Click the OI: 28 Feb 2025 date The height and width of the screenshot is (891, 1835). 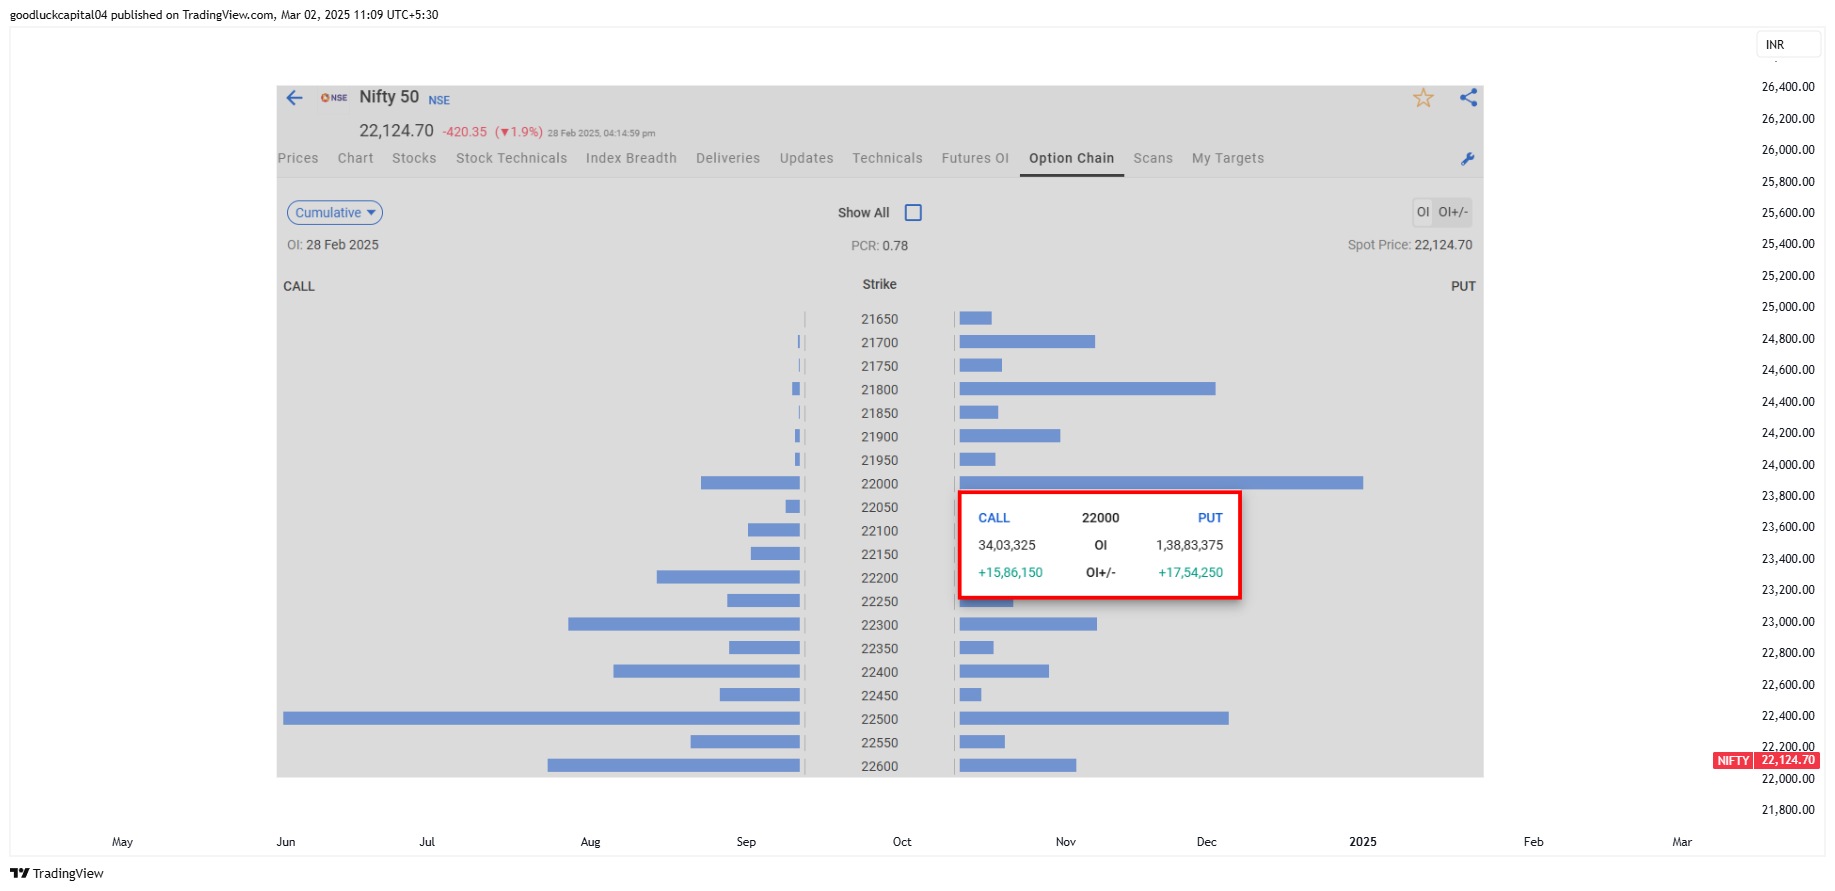[333, 245]
